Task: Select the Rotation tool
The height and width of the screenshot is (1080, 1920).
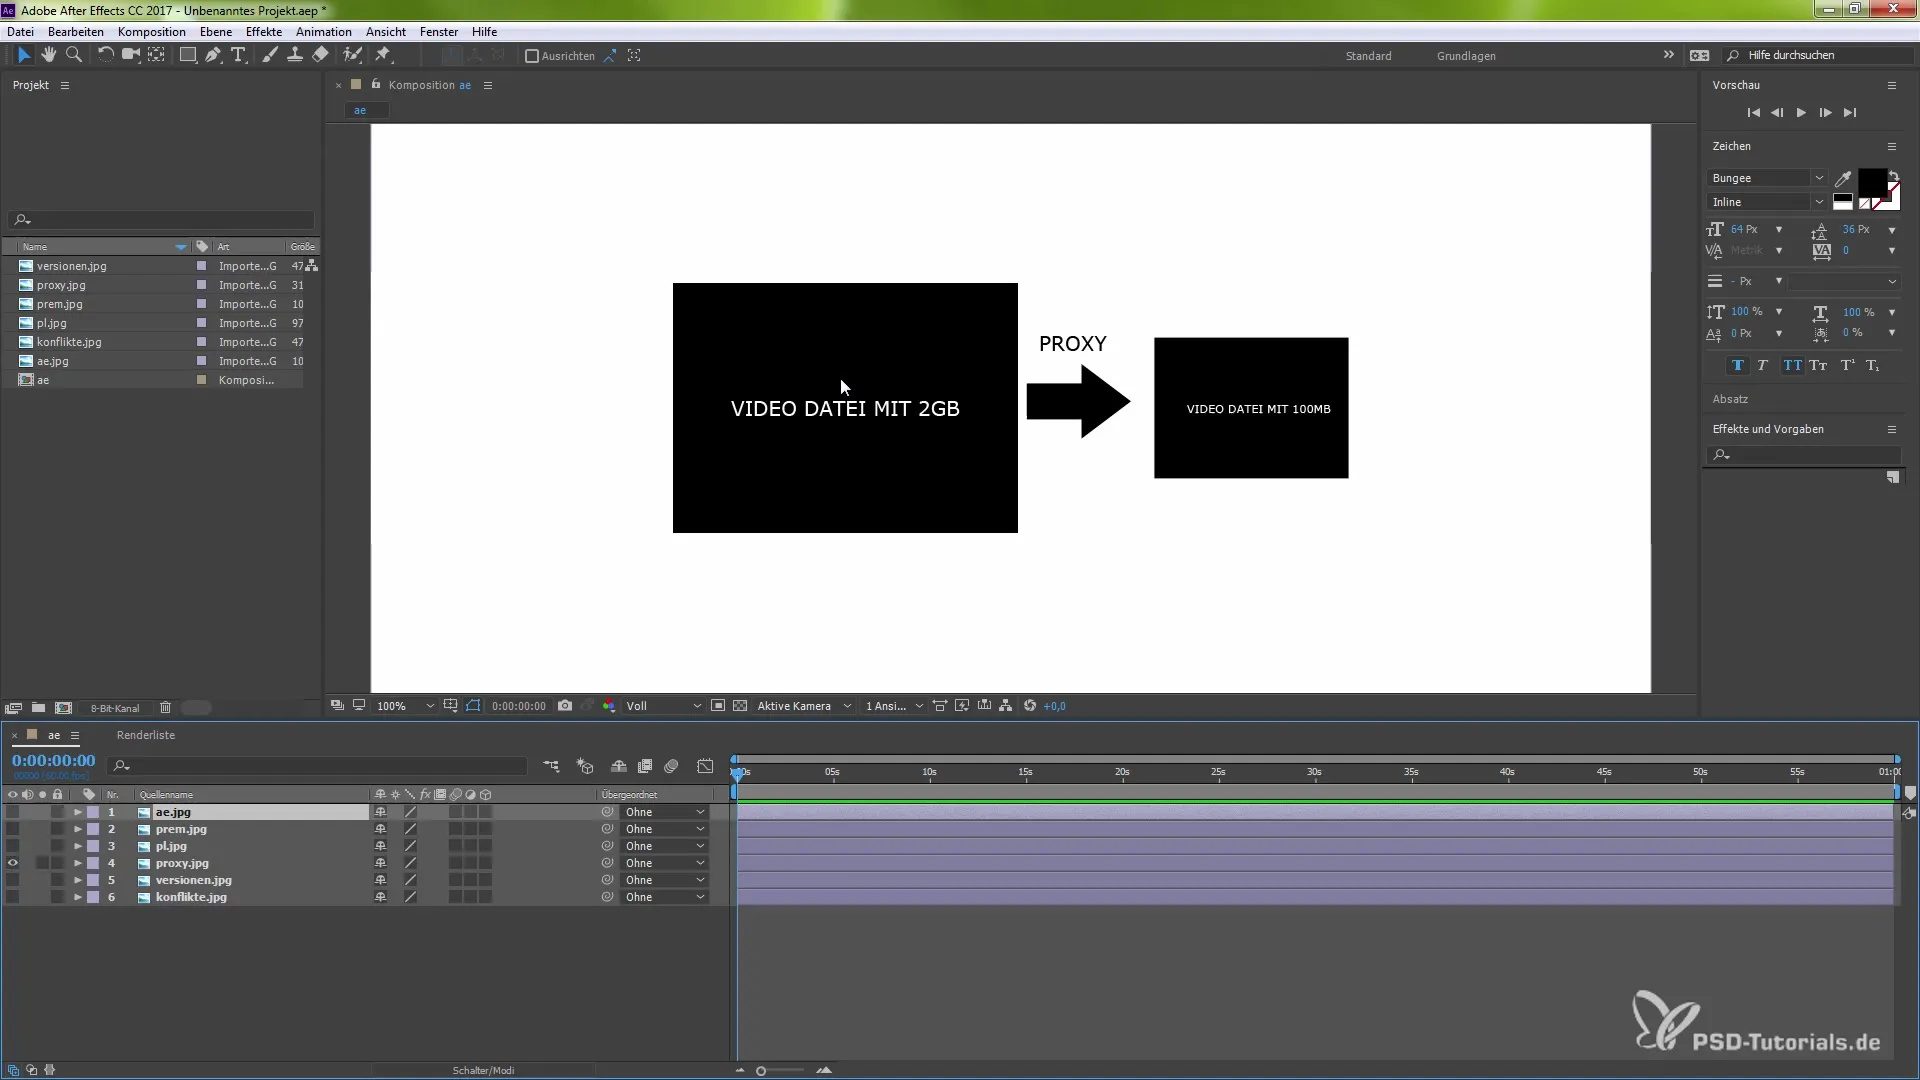Action: pos(105,55)
